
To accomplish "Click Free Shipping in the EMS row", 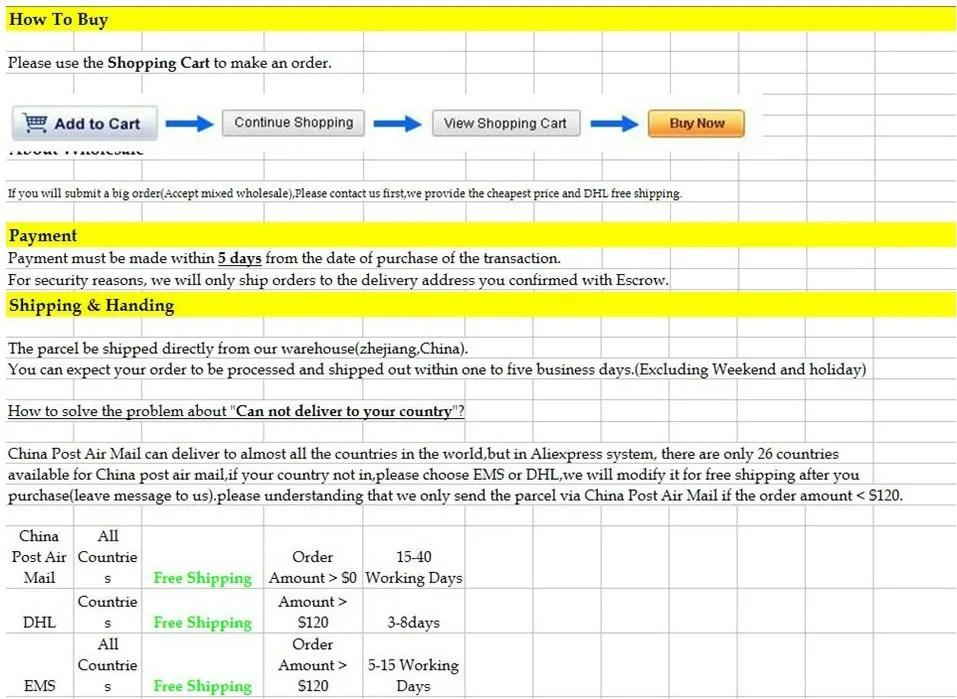I will [x=203, y=686].
